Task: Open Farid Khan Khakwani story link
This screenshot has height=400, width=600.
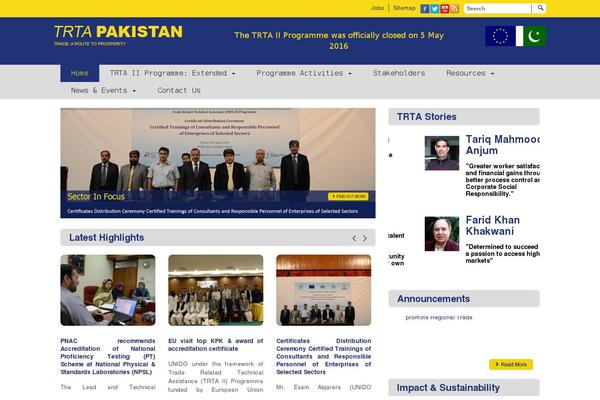Action: tap(493, 225)
